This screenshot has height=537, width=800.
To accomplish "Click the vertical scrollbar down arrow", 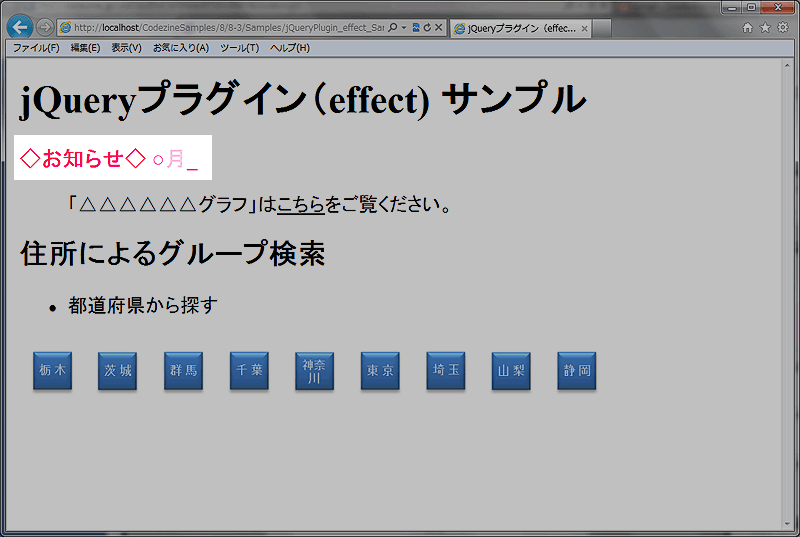I will click(x=787, y=524).
